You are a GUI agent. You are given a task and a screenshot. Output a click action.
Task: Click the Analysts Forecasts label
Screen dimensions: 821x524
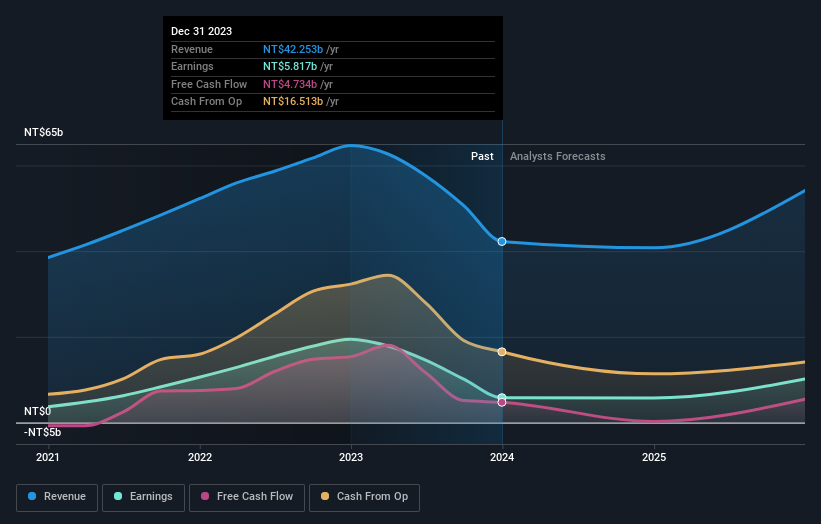tap(558, 157)
